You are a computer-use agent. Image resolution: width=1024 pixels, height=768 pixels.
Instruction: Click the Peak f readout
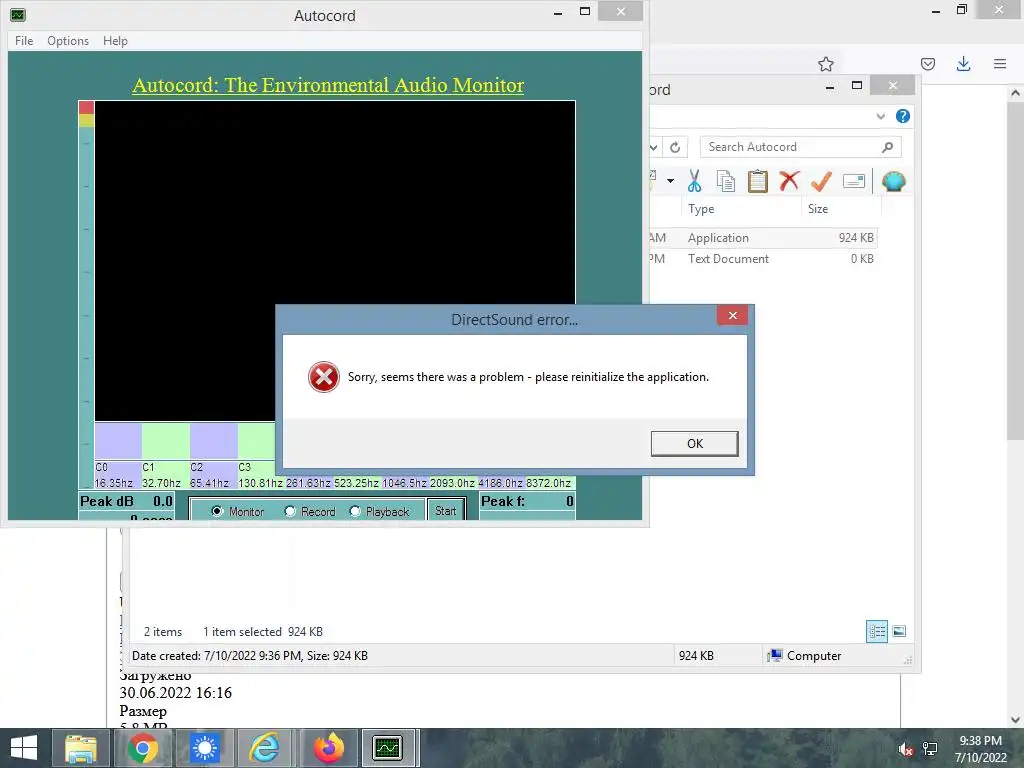pos(527,502)
